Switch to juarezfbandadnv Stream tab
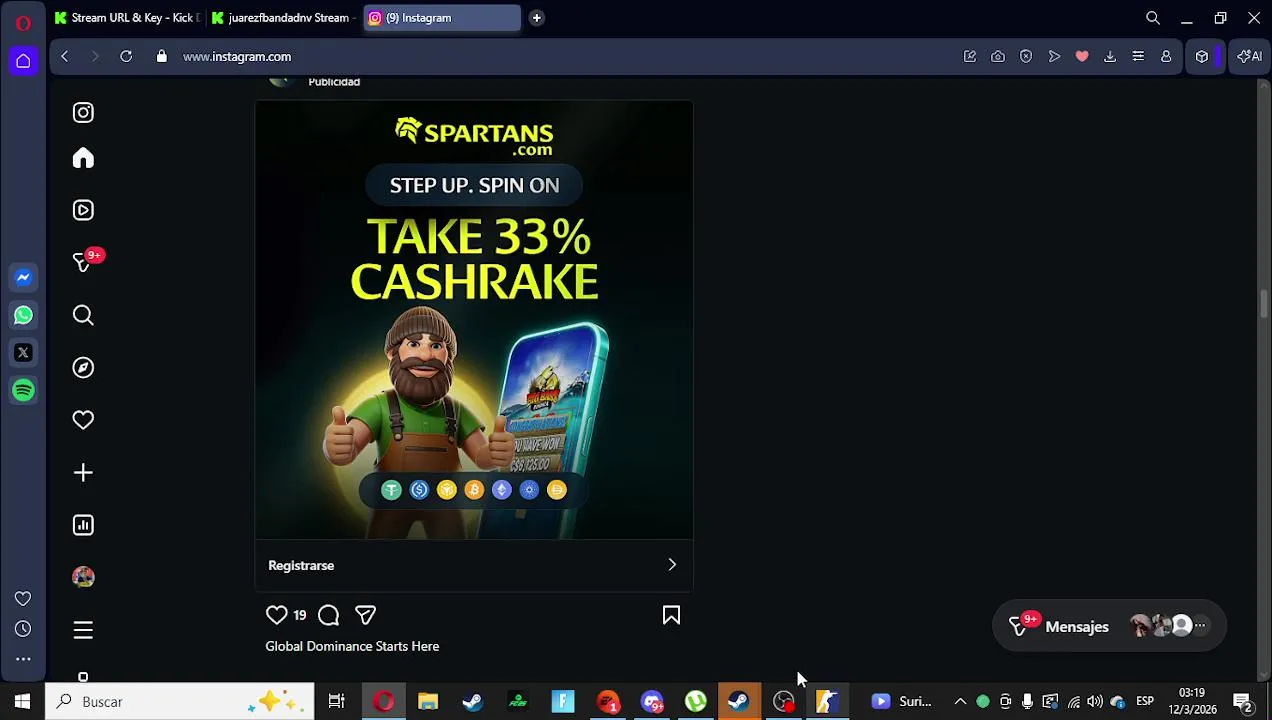The image size is (1272, 720). point(283,17)
